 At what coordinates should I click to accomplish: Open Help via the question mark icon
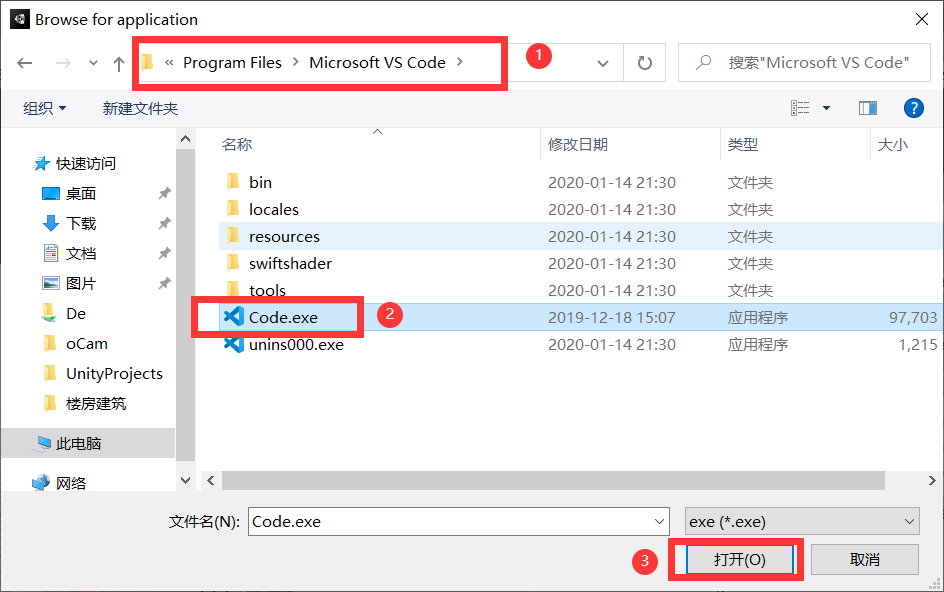[914, 108]
